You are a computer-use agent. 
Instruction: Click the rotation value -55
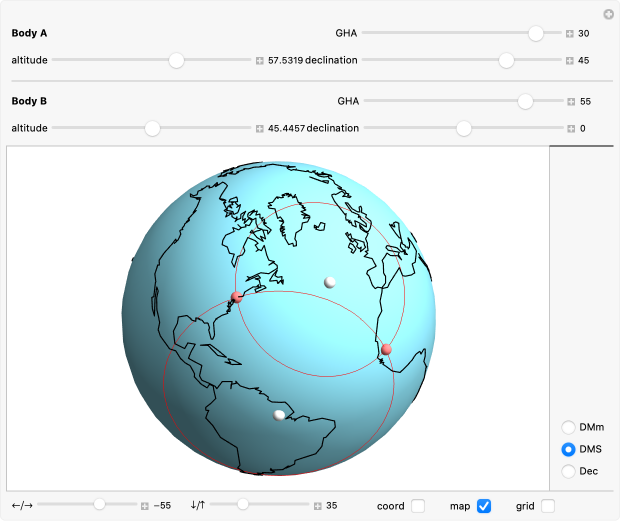tap(162, 506)
